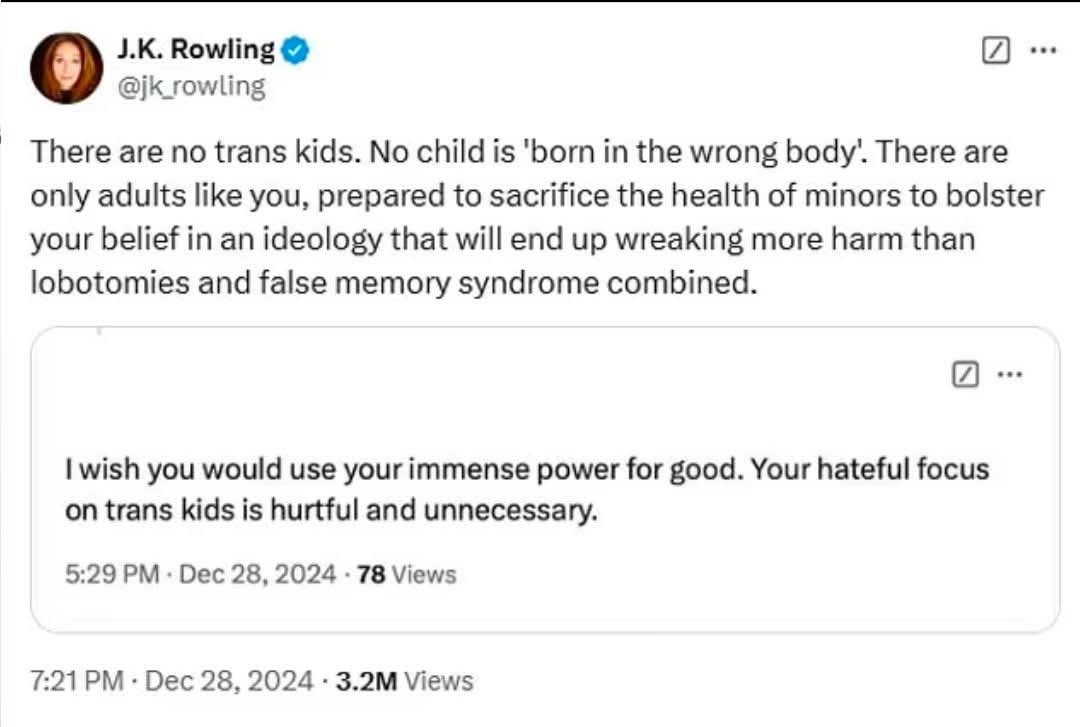Open the More menu on Rowling's post
The height and width of the screenshot is (727, 1080).
(x=1042, y=50)
